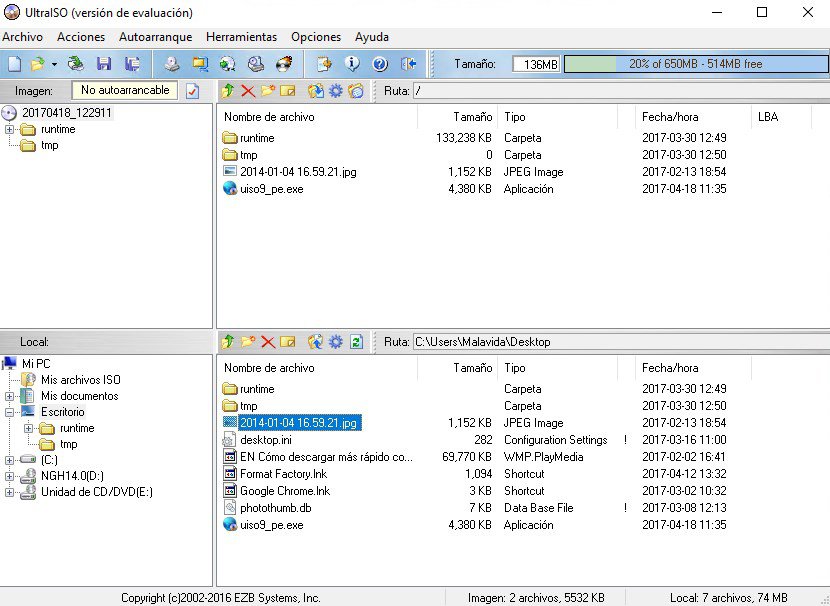Click the Convert image disc icon
This screenshot has height=606, width=830.
(228, 64)
